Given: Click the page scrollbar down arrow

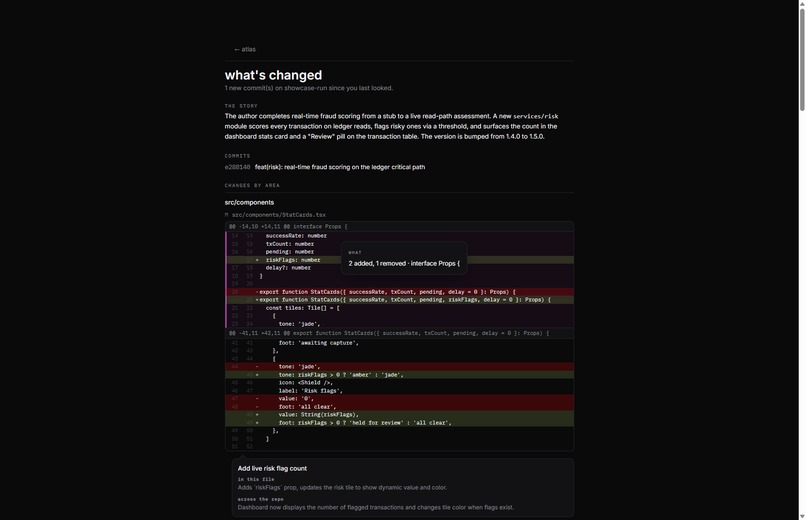Looking at the screenshot, I should click(x=802, y=516).
